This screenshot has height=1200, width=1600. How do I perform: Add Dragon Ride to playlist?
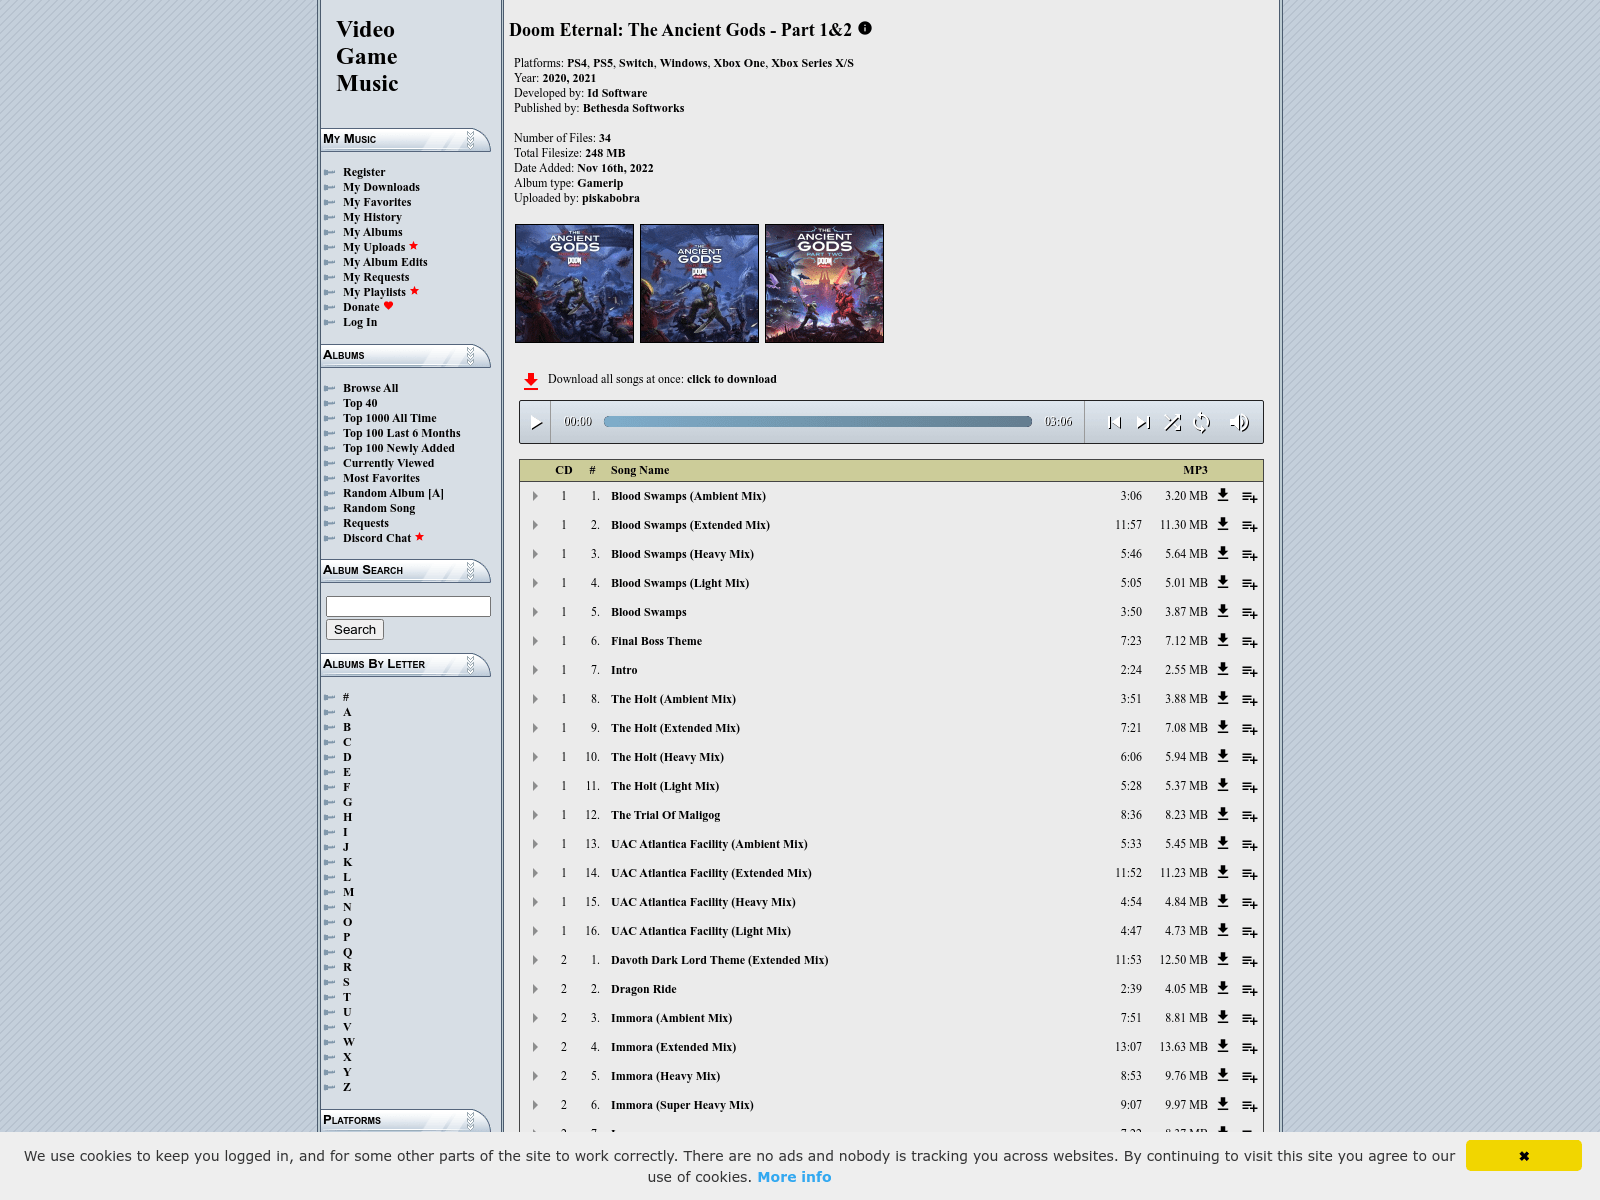coord(1249,990)
